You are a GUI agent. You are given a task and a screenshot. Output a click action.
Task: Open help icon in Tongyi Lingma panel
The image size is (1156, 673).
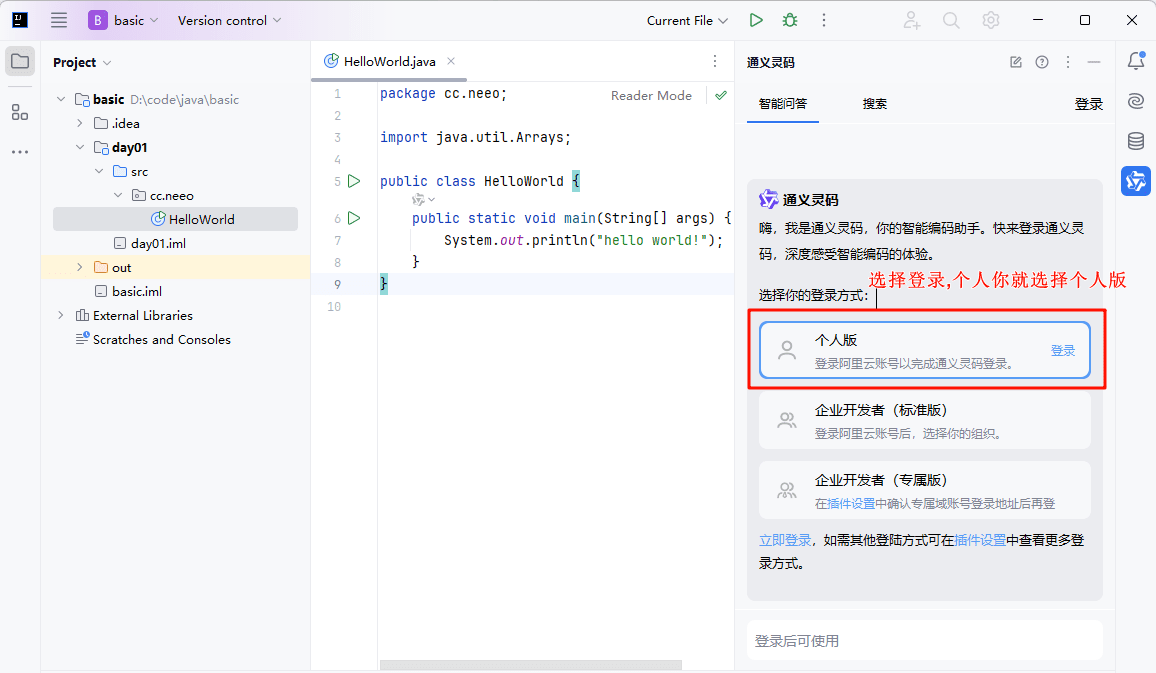[x=1042, y=62]
